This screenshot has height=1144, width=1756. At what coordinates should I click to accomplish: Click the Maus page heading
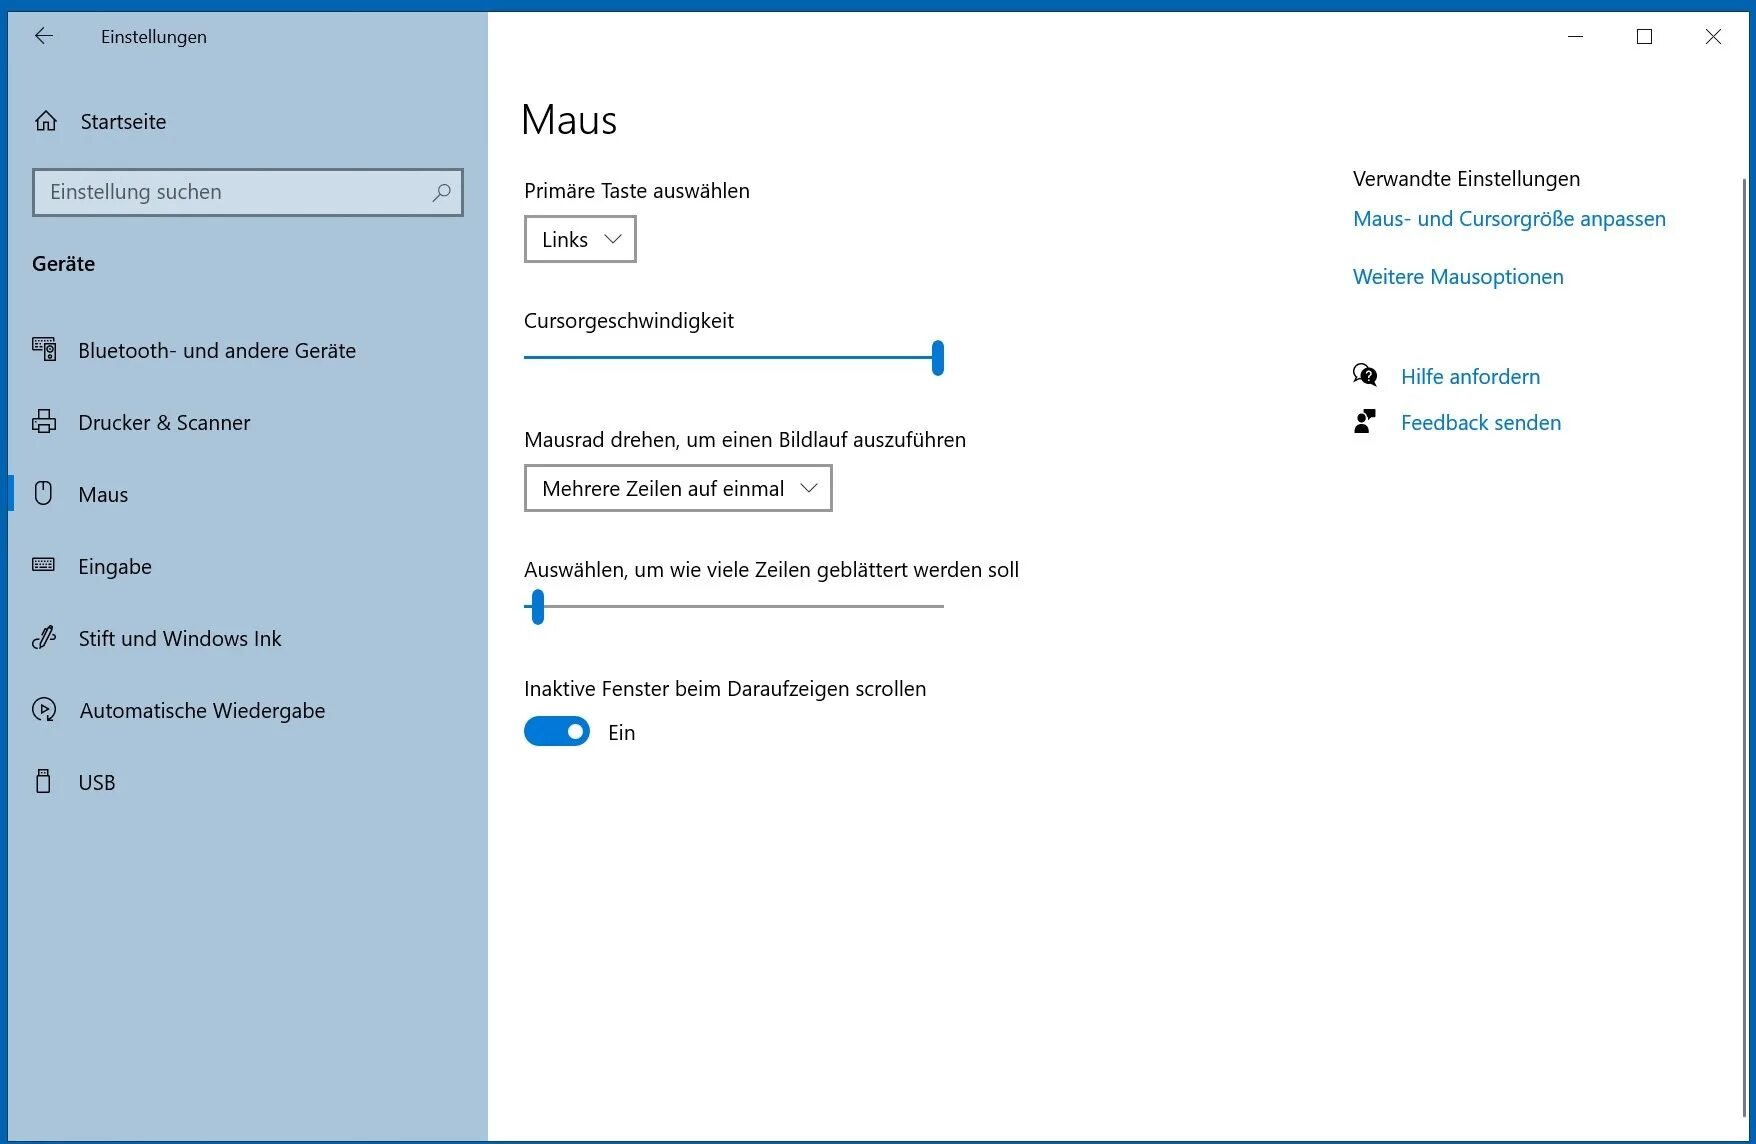pyautogui.click(x=569, y=120)
